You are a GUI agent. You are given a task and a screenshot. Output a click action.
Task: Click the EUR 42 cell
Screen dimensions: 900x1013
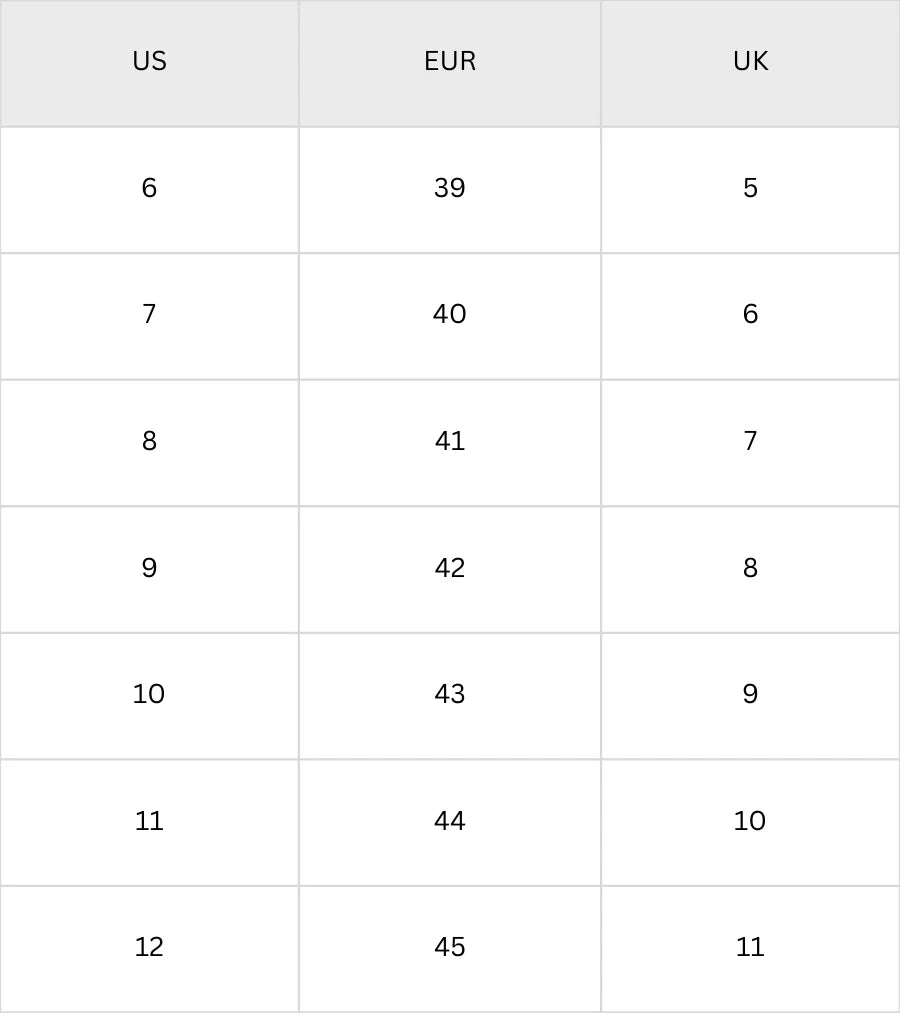(x=450, y=568)
